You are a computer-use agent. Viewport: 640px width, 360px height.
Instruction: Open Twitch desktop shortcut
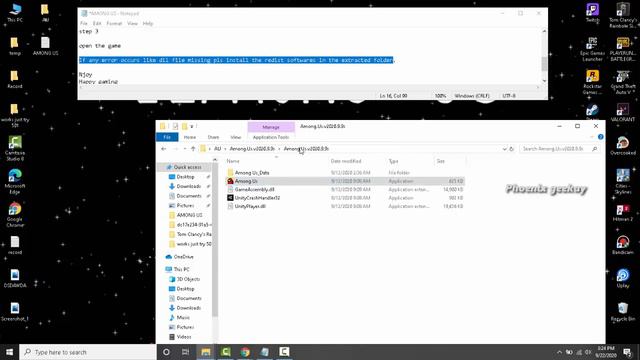pos(592,13)
